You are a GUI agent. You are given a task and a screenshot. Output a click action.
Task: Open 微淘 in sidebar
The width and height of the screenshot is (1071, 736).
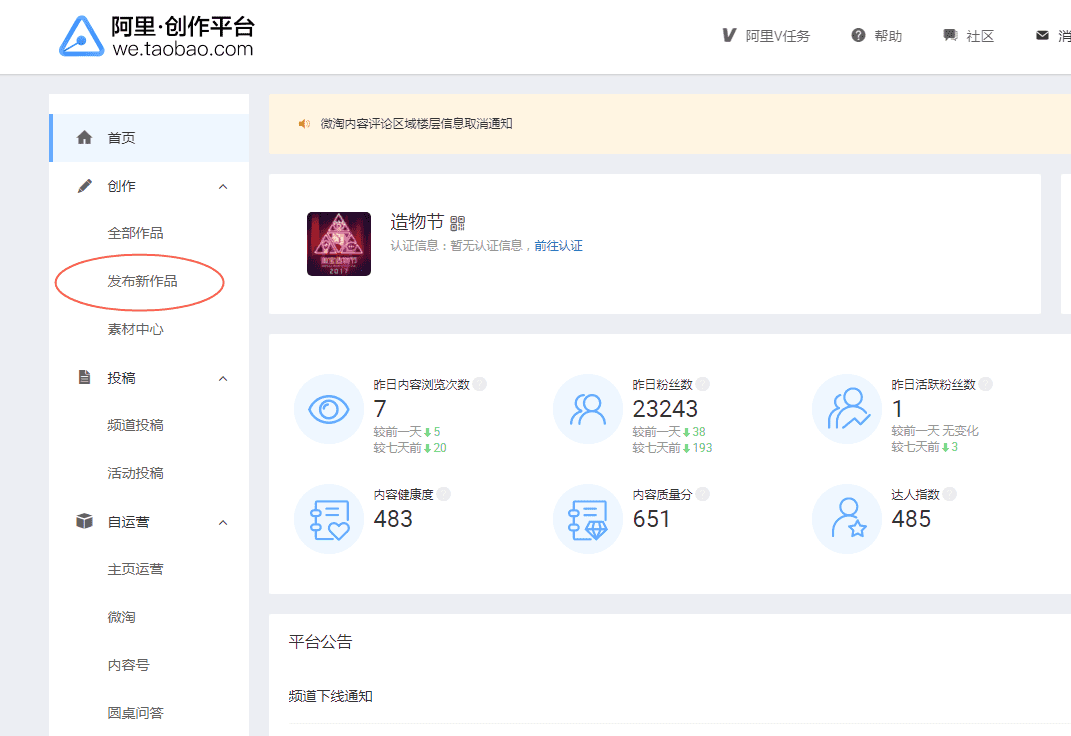click(121, 617)
